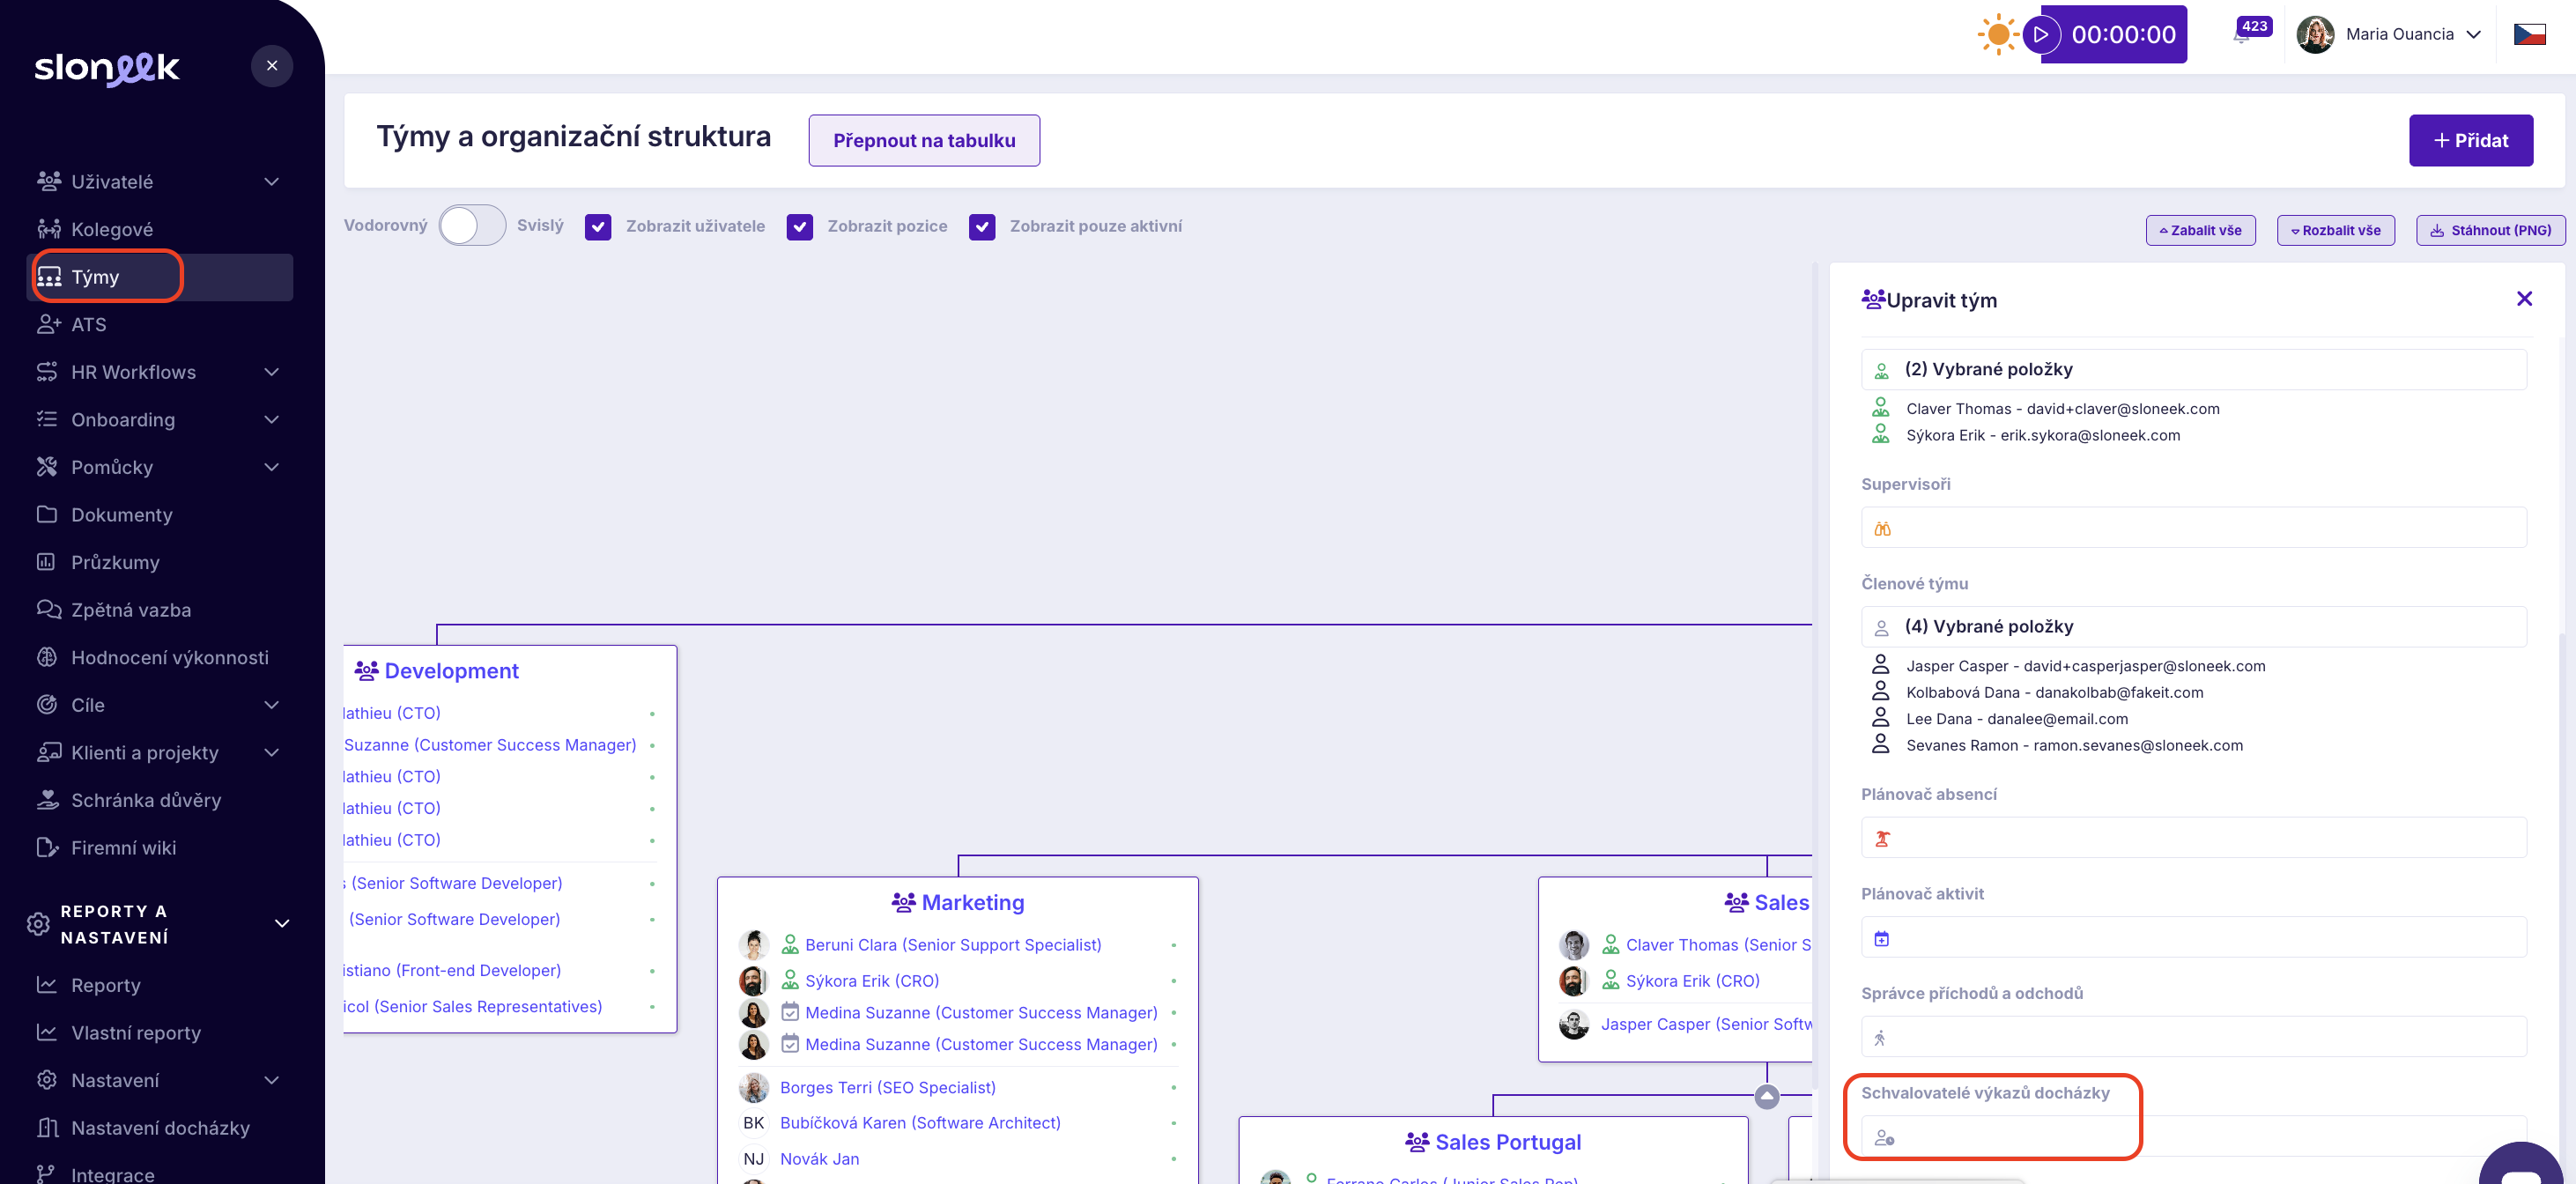Viewport: 2576px width, 1184px height.
Task: Start the time tracker play button
Action: (x=2041, y=34)
